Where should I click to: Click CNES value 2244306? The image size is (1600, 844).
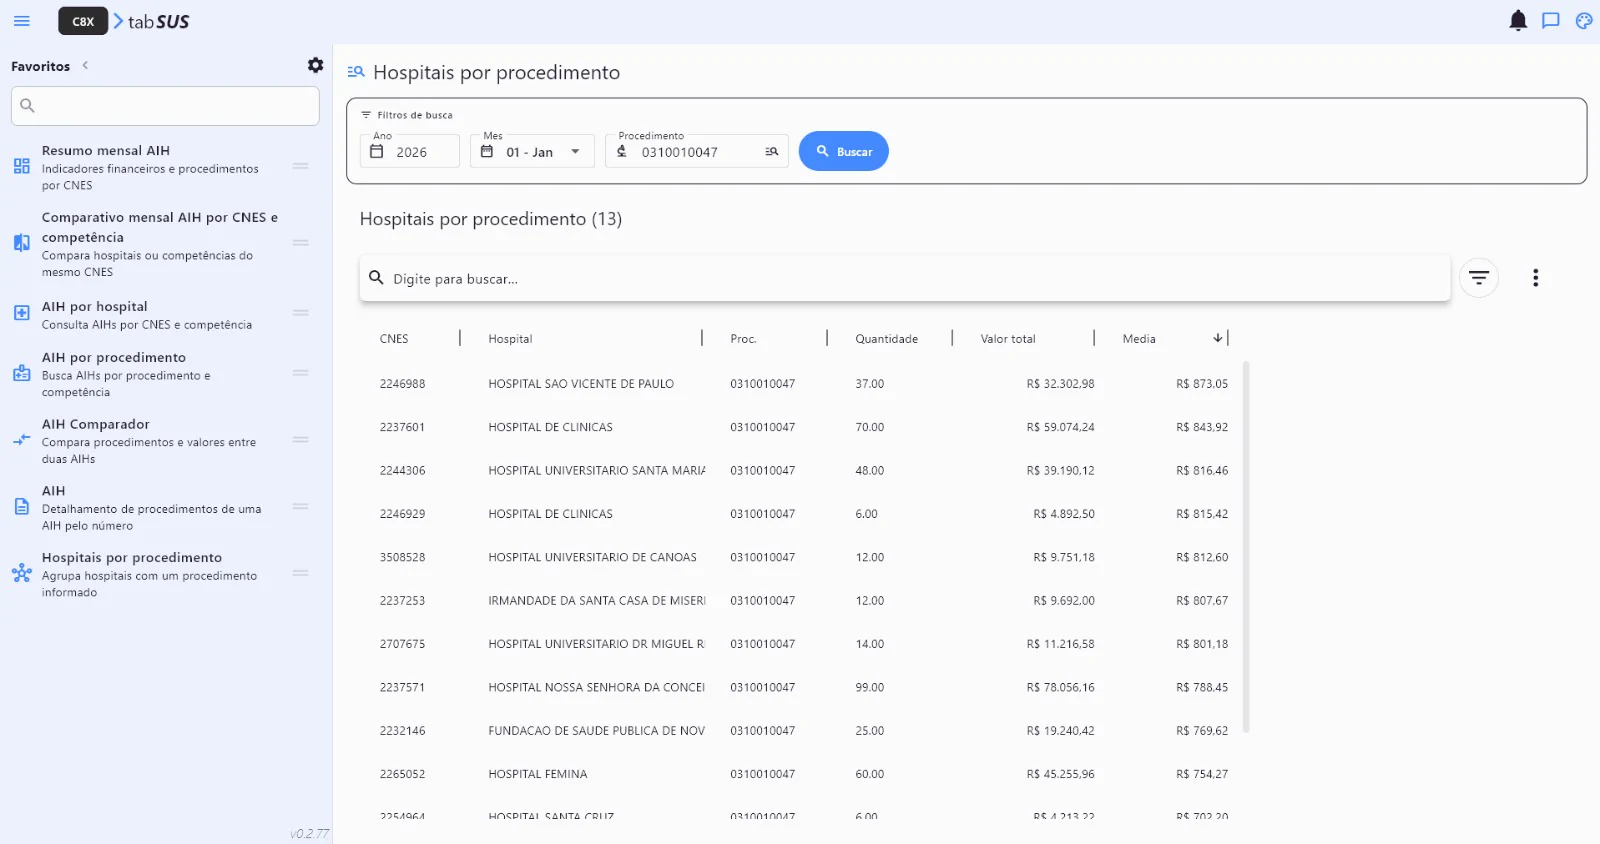(402, 470)
